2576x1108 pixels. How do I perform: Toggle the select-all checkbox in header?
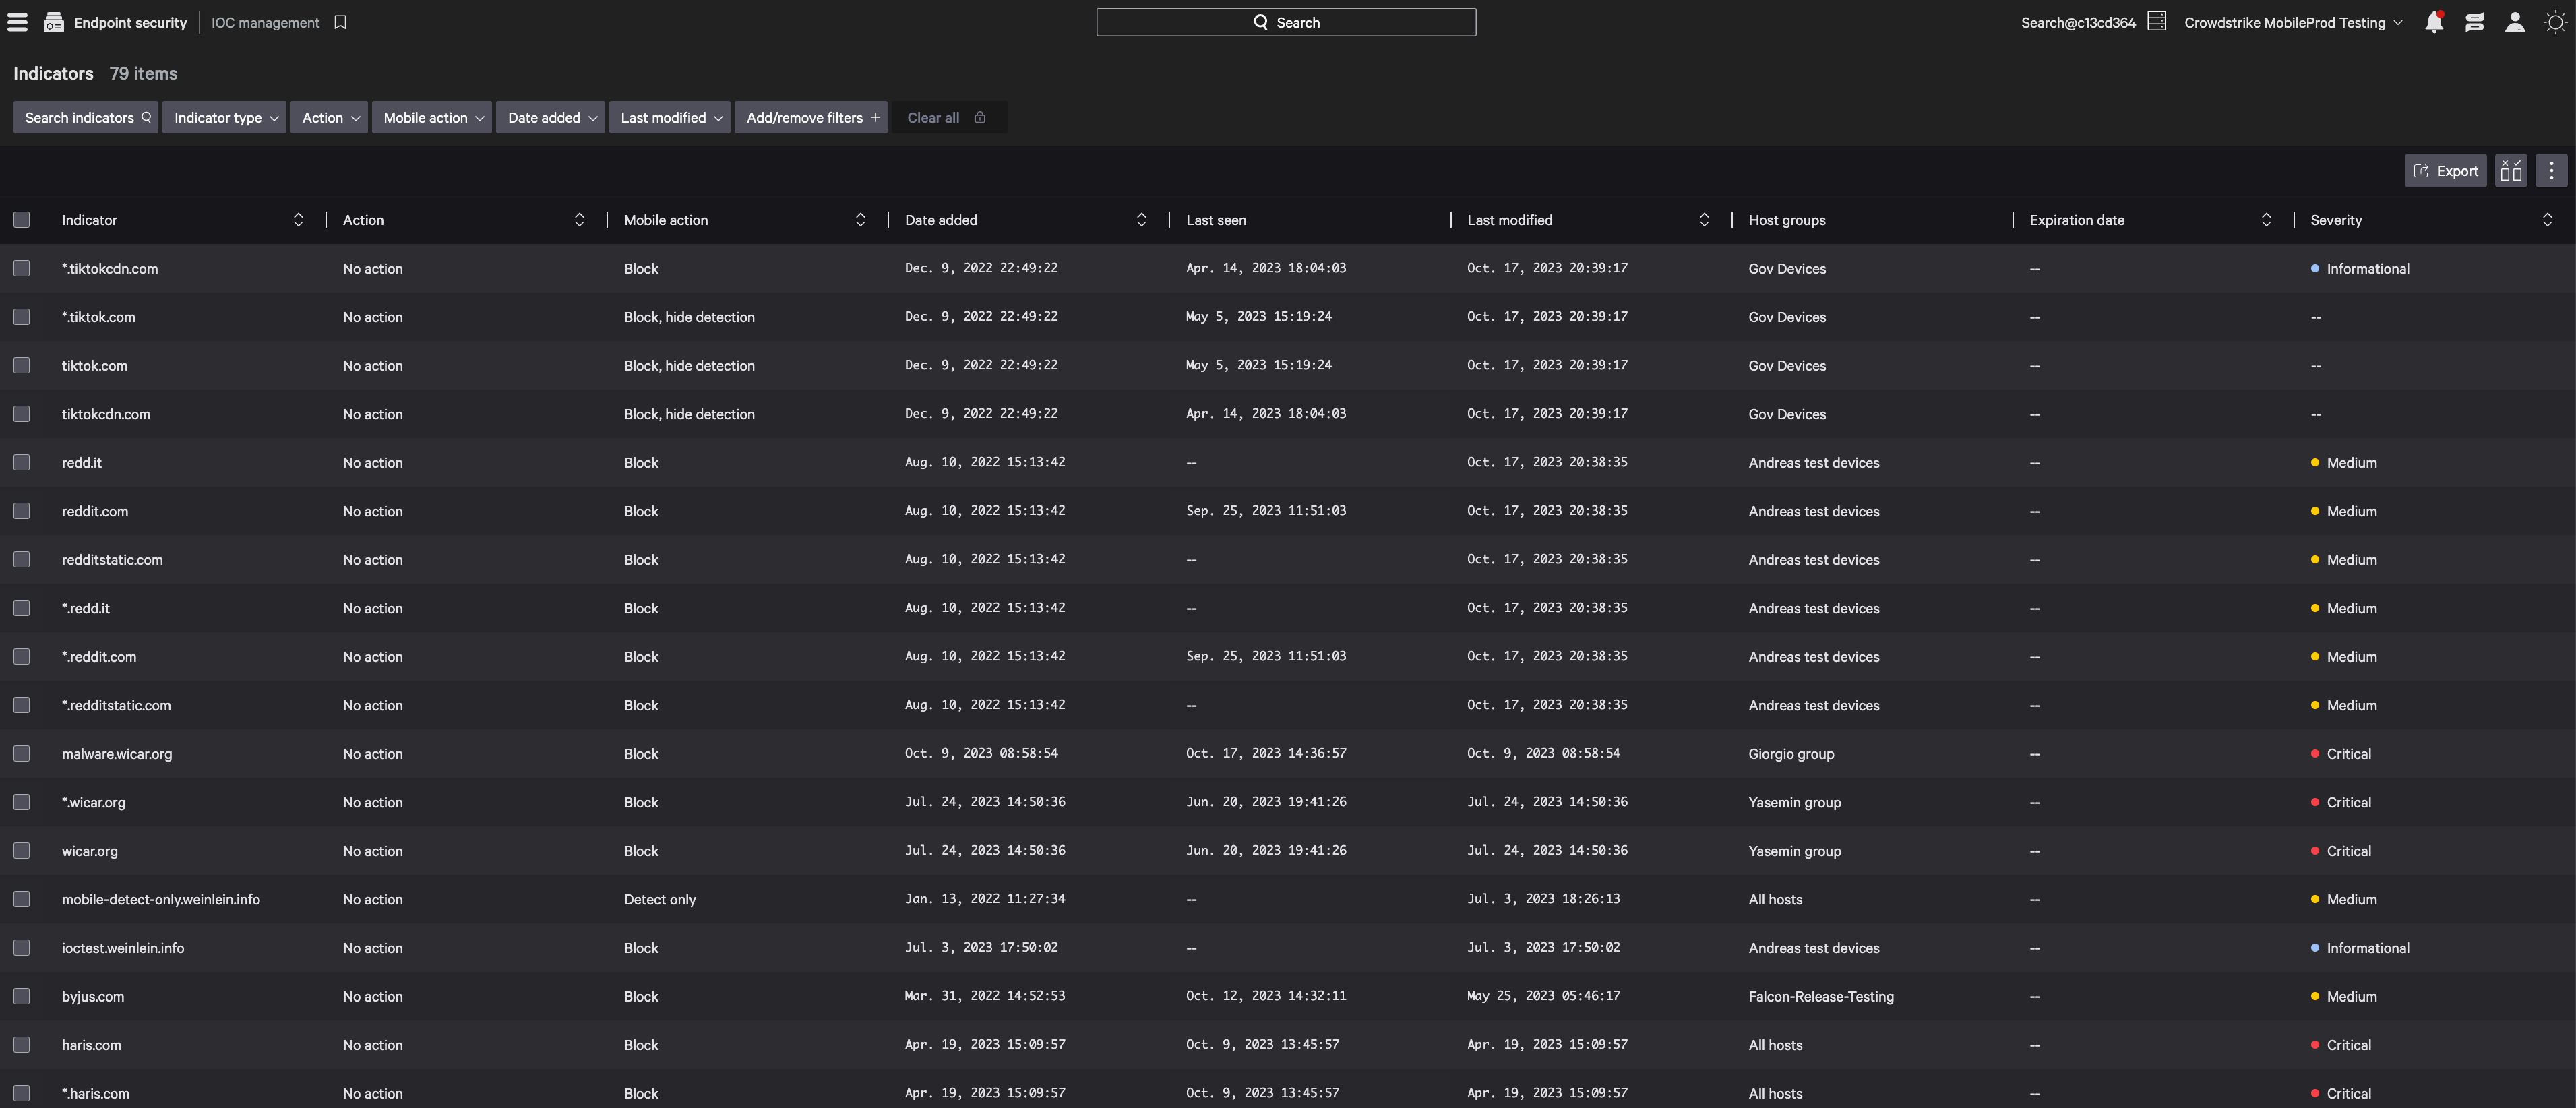coord(21,220)
